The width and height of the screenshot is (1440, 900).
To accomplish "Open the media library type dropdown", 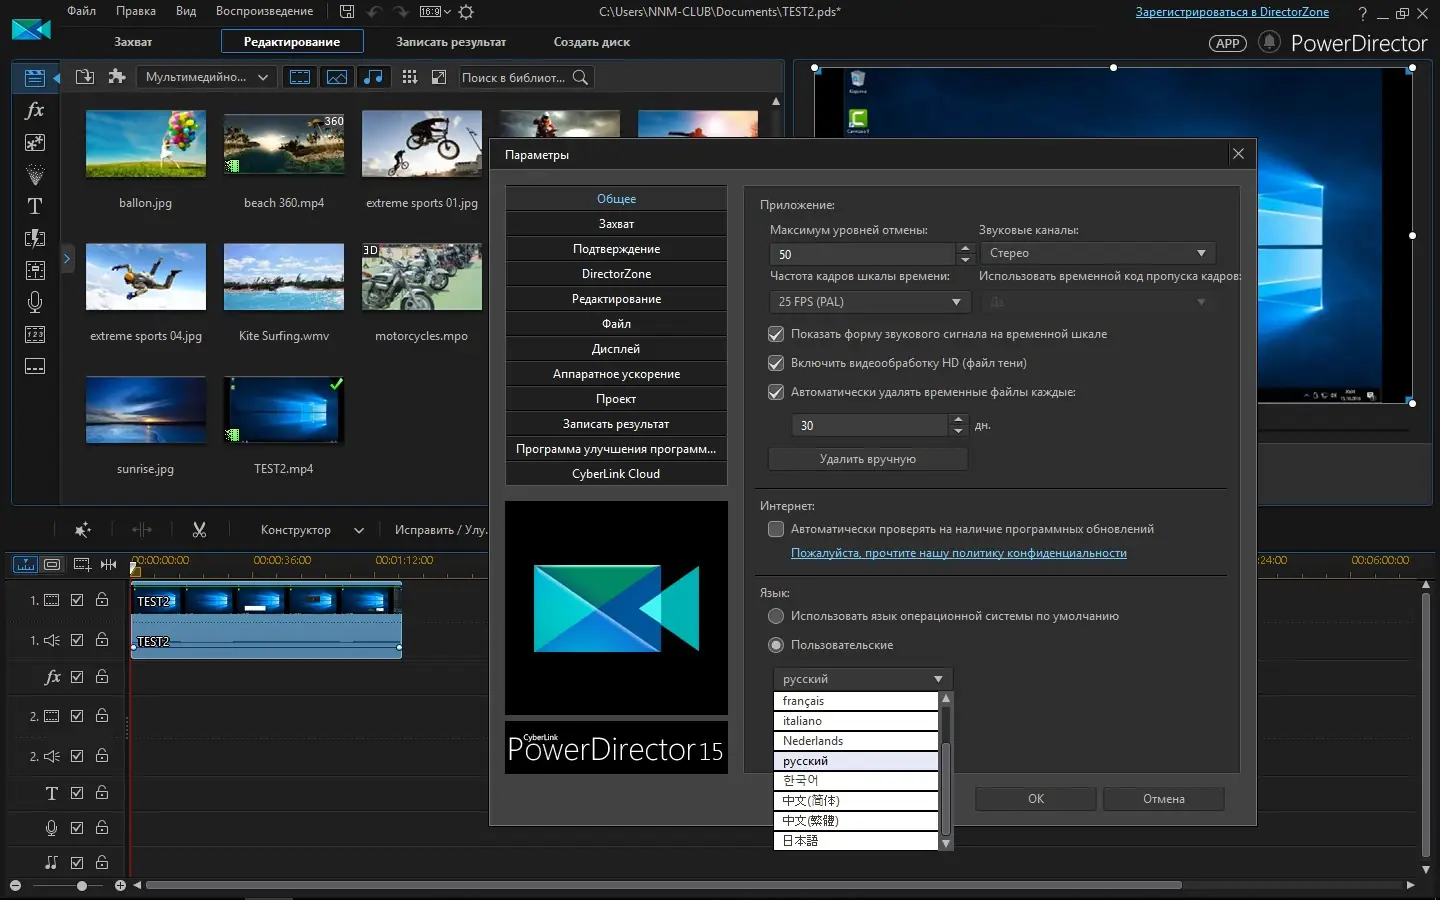I will tap(207, 77).
